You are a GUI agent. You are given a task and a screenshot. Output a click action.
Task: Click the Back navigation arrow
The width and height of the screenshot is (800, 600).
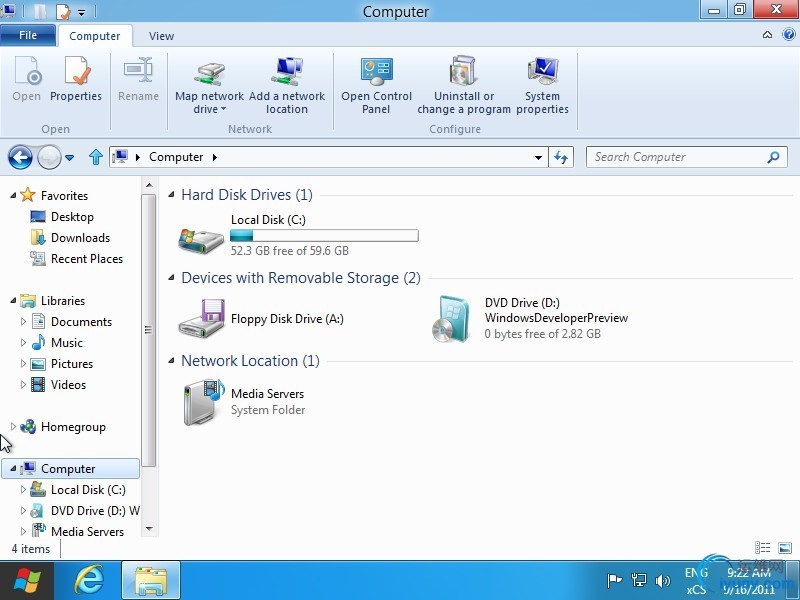click(x=20, y=157)
